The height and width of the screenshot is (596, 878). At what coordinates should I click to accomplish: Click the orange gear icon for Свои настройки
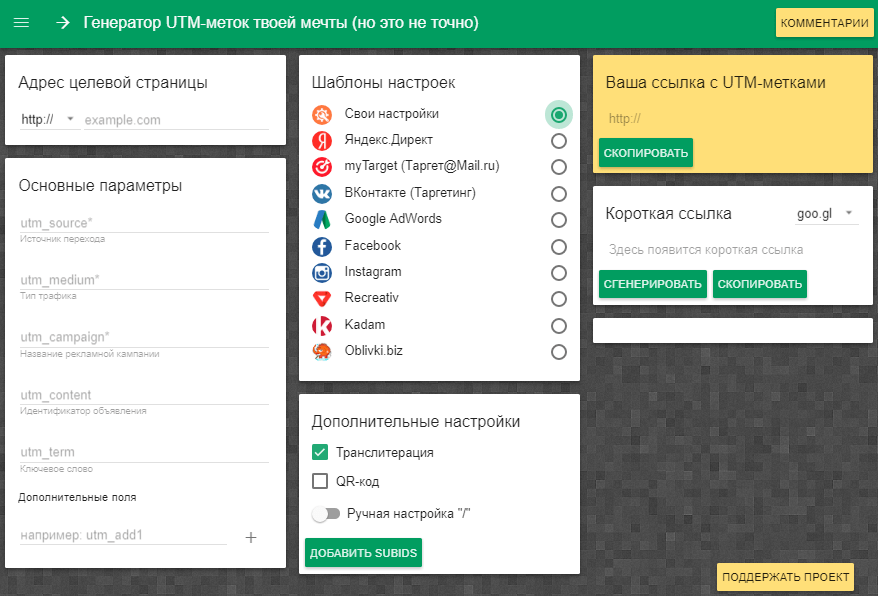coord(322,114)
